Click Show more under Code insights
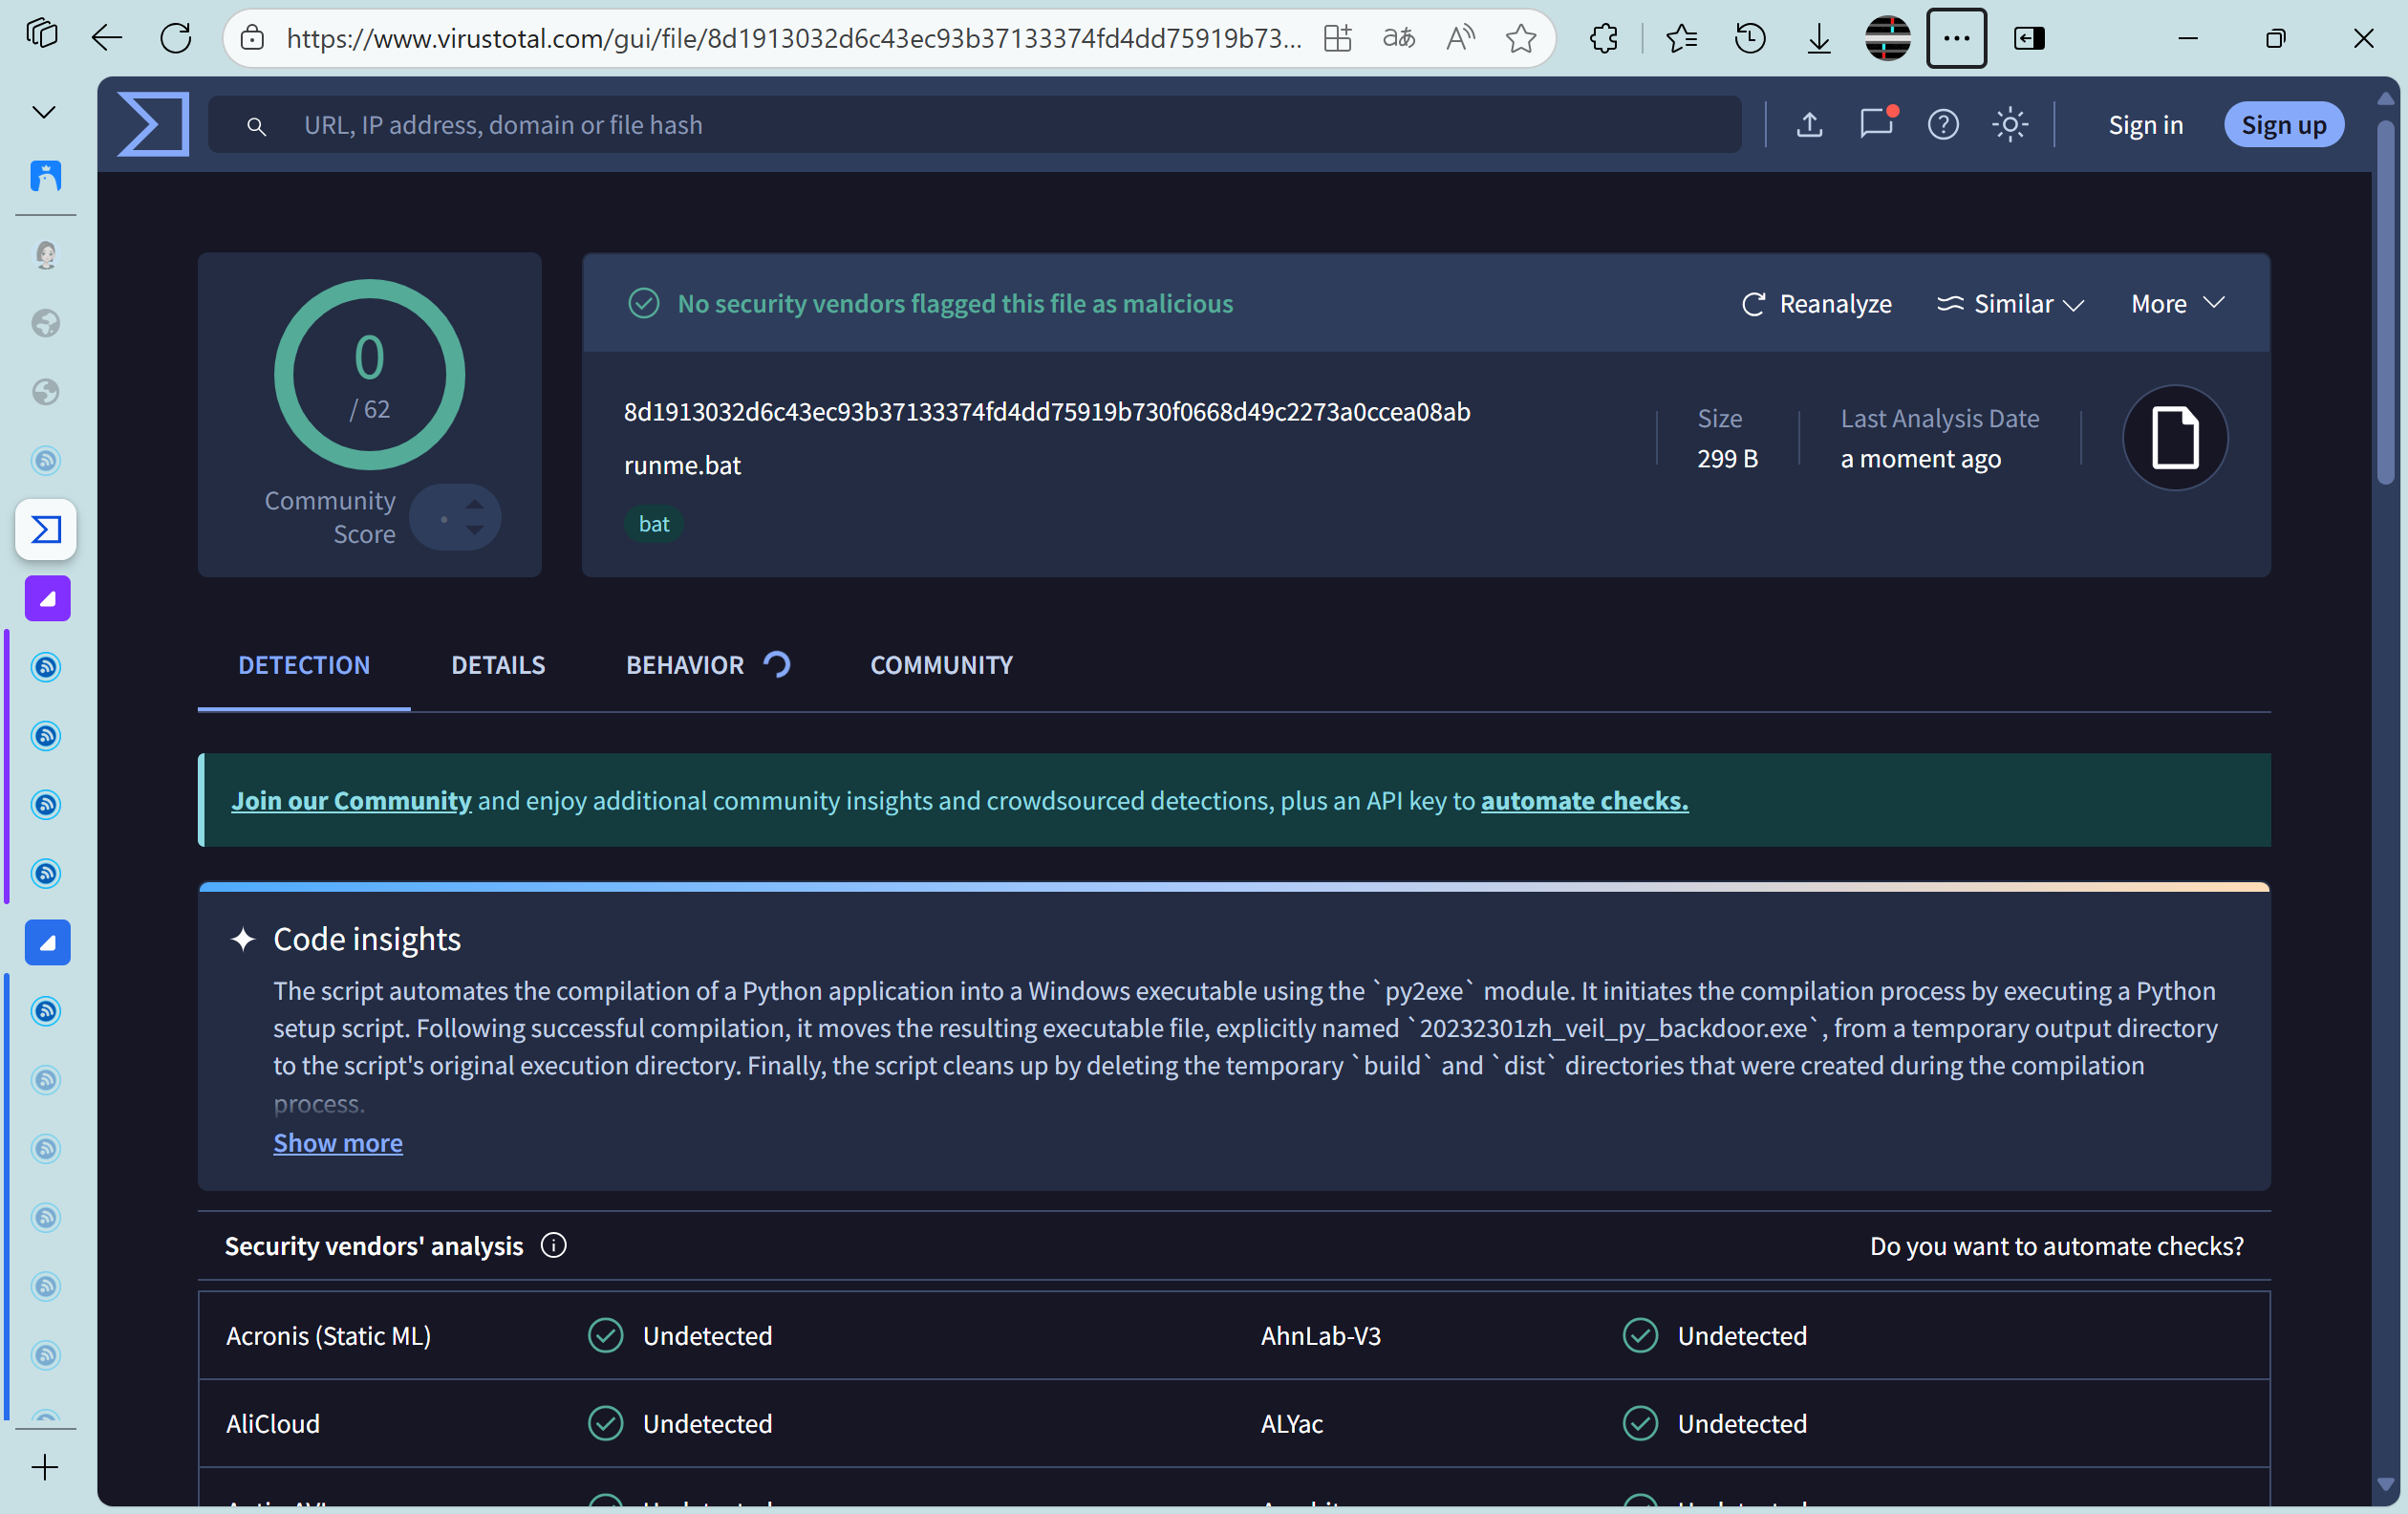Viewport: 2408px width, 1514px height. (338, 1142)
